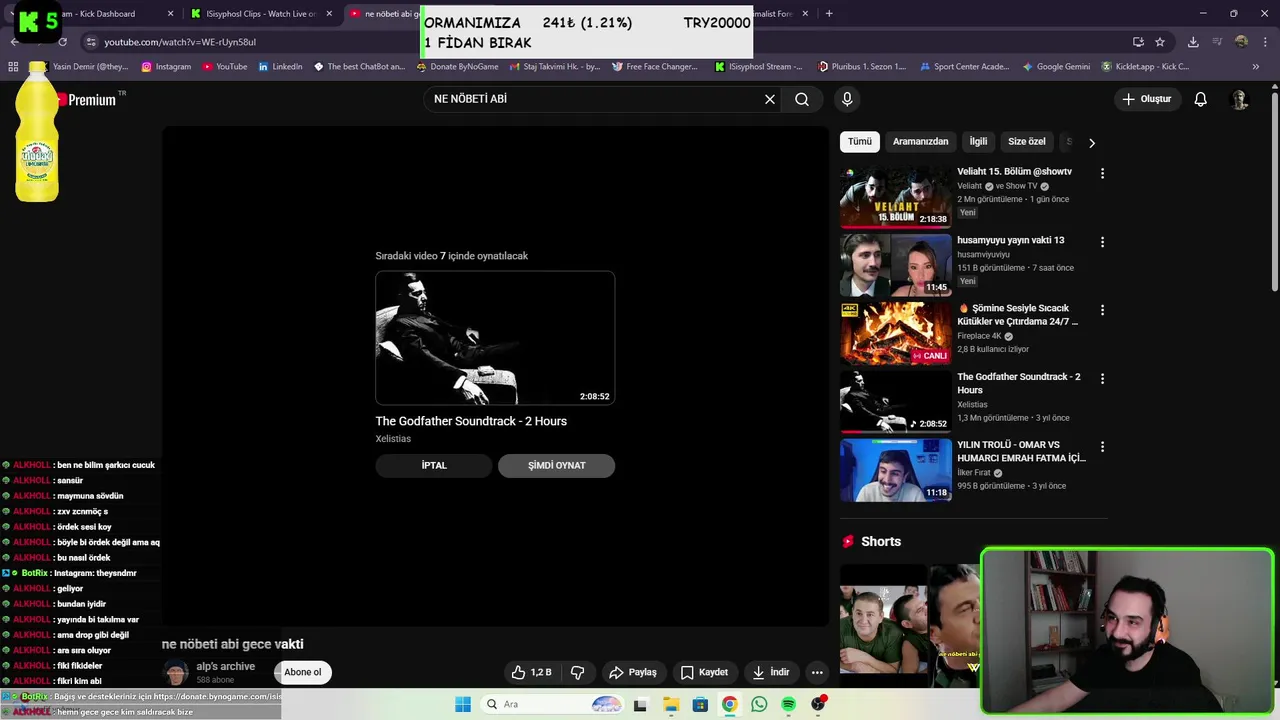Open Windows Start menu
Image resolution: width=1280 pixels, height=720 pixels.
pos(462,704)
